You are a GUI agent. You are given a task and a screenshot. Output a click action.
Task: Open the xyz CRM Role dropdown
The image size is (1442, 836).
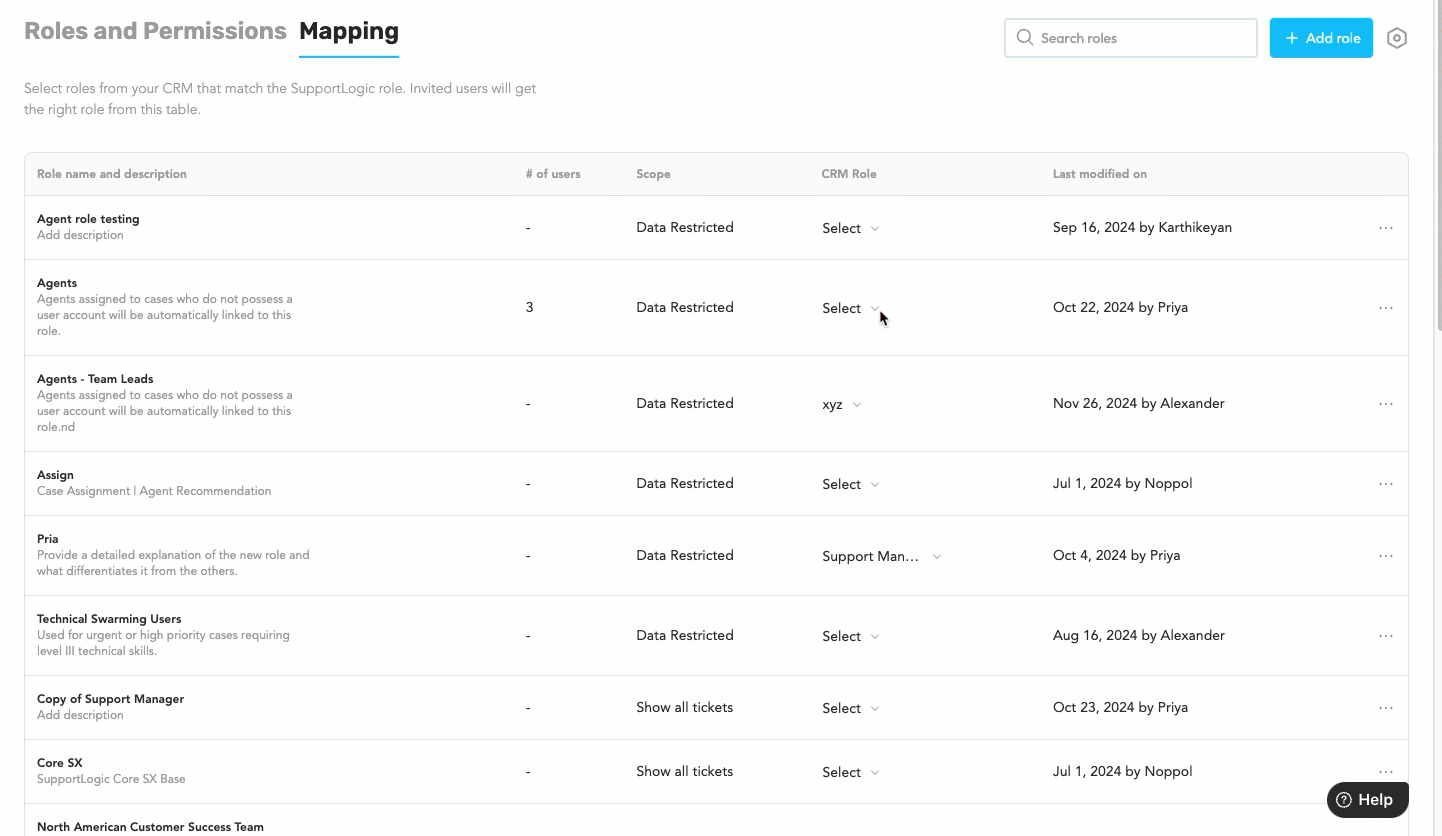coord(842,404)
